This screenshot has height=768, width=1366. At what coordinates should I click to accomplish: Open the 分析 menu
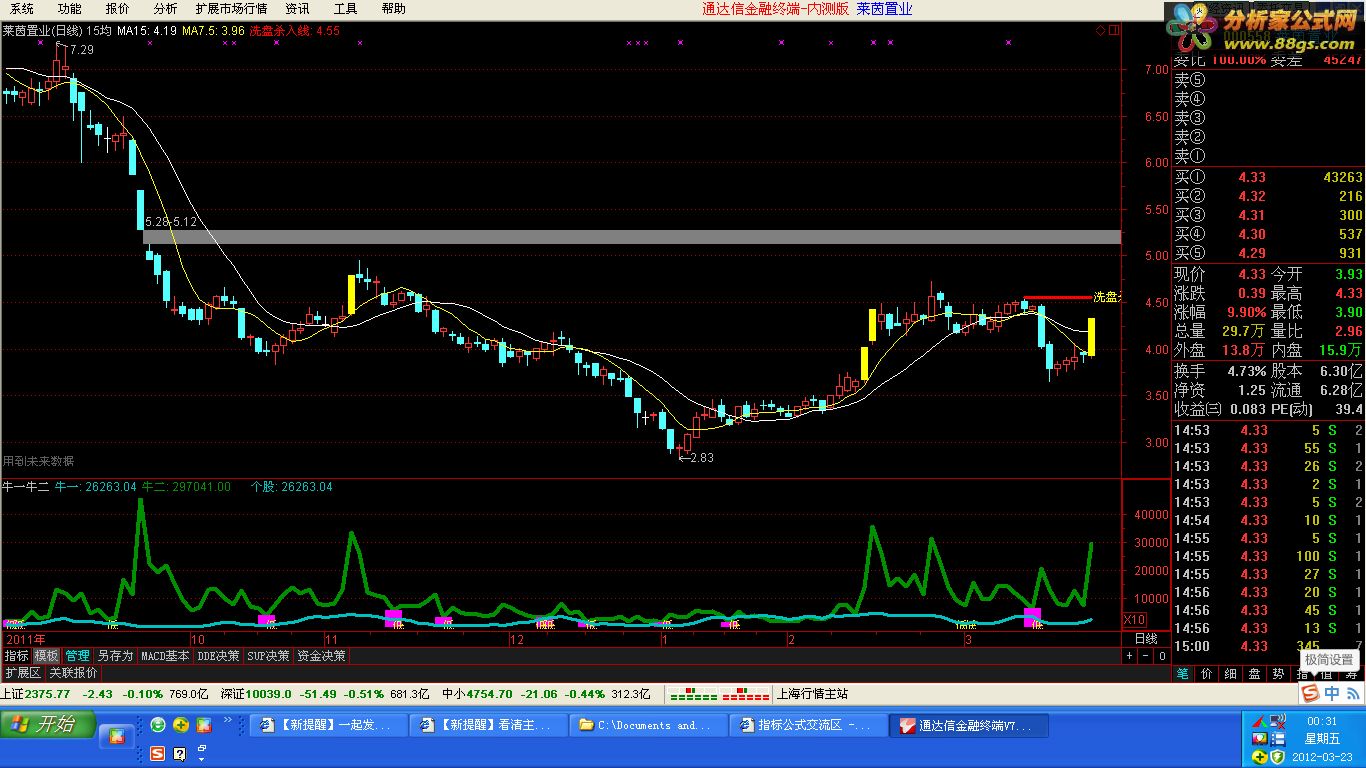(165, 9)
